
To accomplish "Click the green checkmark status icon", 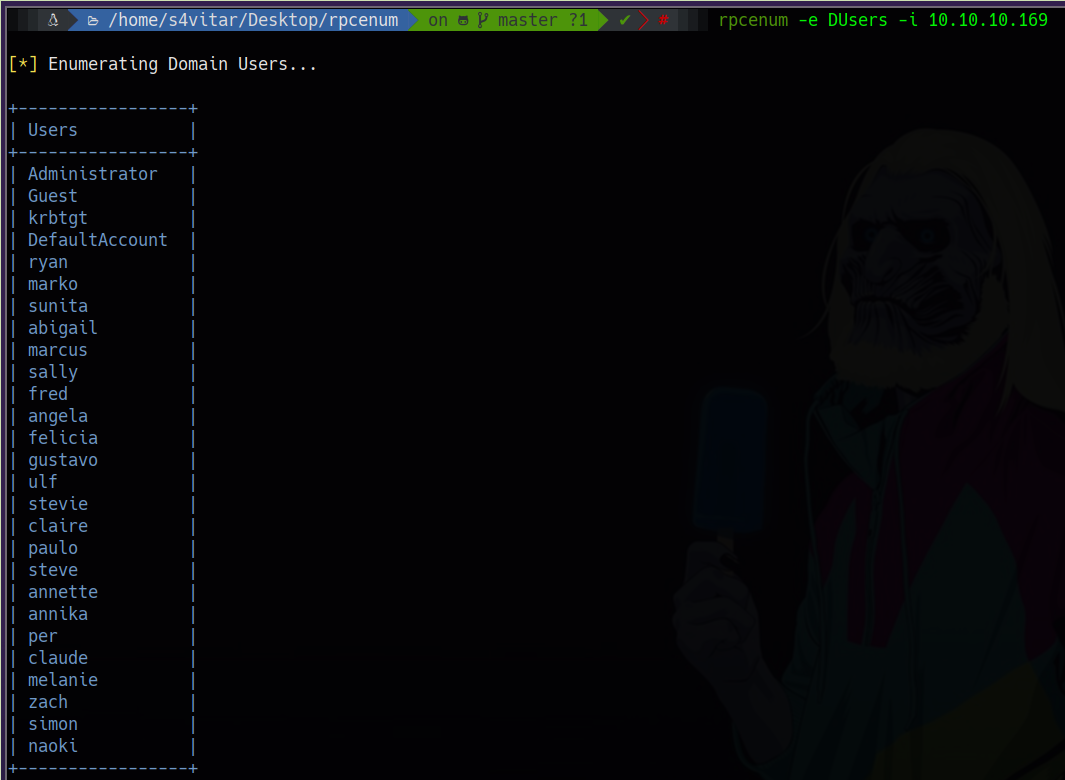I will click(x=625, y=20).
